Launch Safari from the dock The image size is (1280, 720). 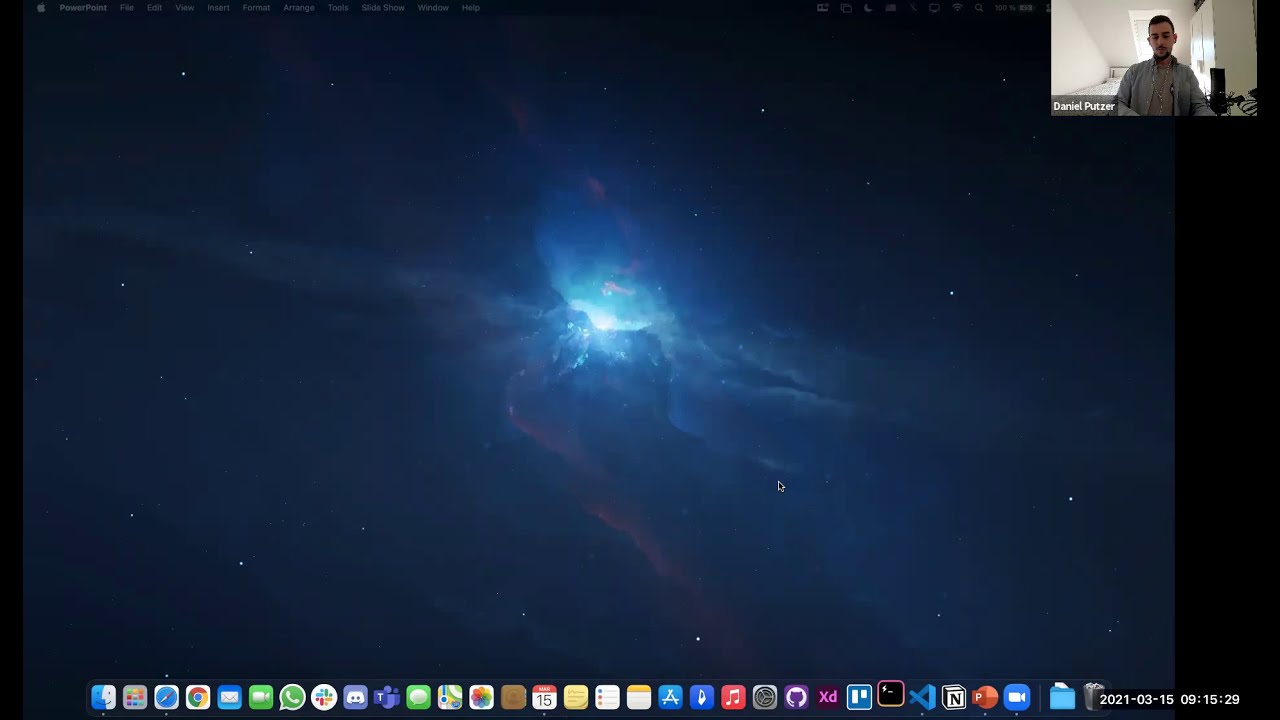click(x=166, y=697)
